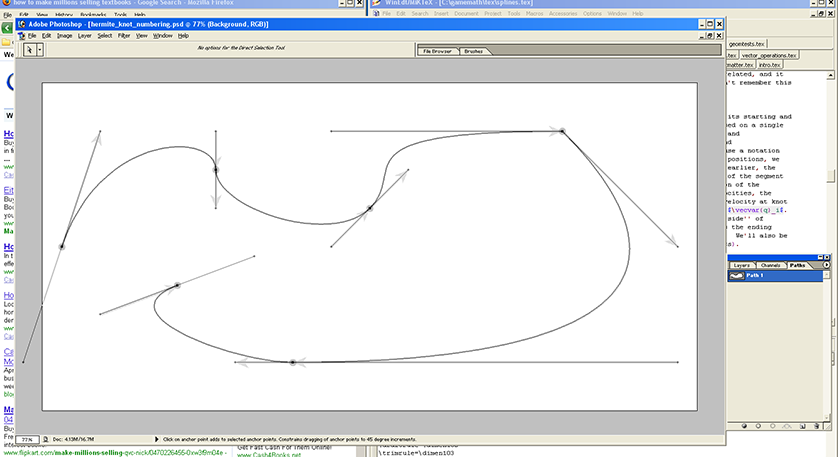Open Photoshop's Filter menu

124,36
